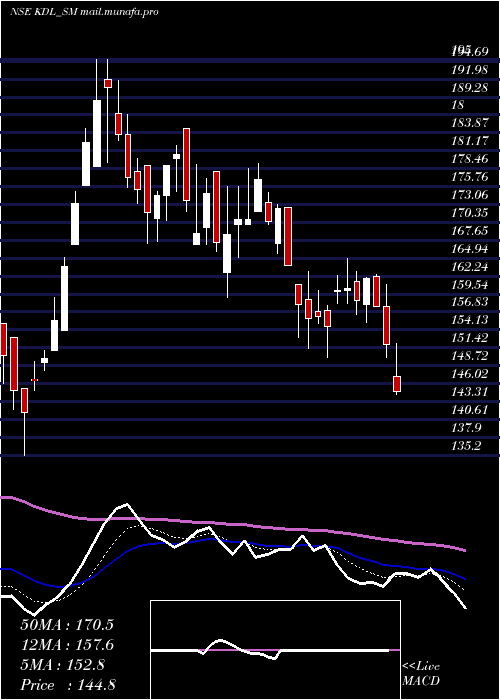Click the 148.72 price axis label
The image size is (500, 700).
click(x=470, y=356)
